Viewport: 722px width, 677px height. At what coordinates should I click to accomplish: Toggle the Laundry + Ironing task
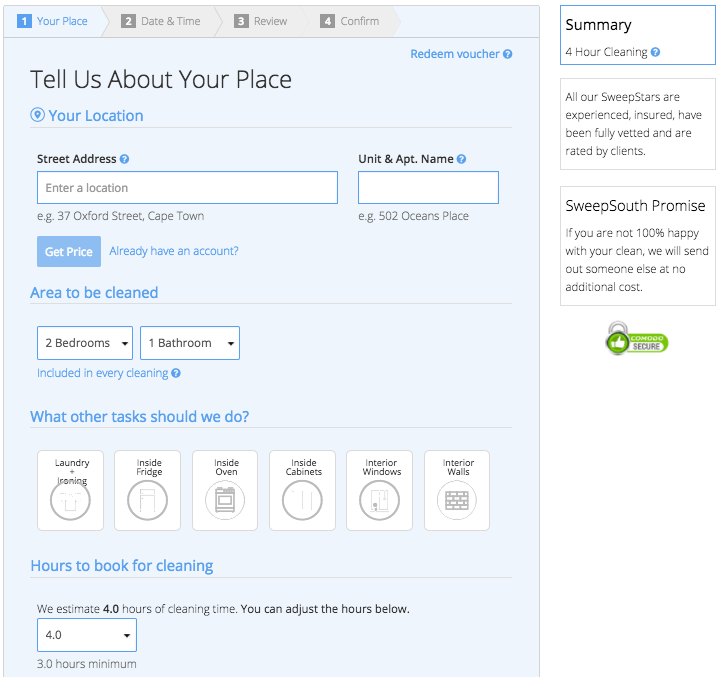72,490
